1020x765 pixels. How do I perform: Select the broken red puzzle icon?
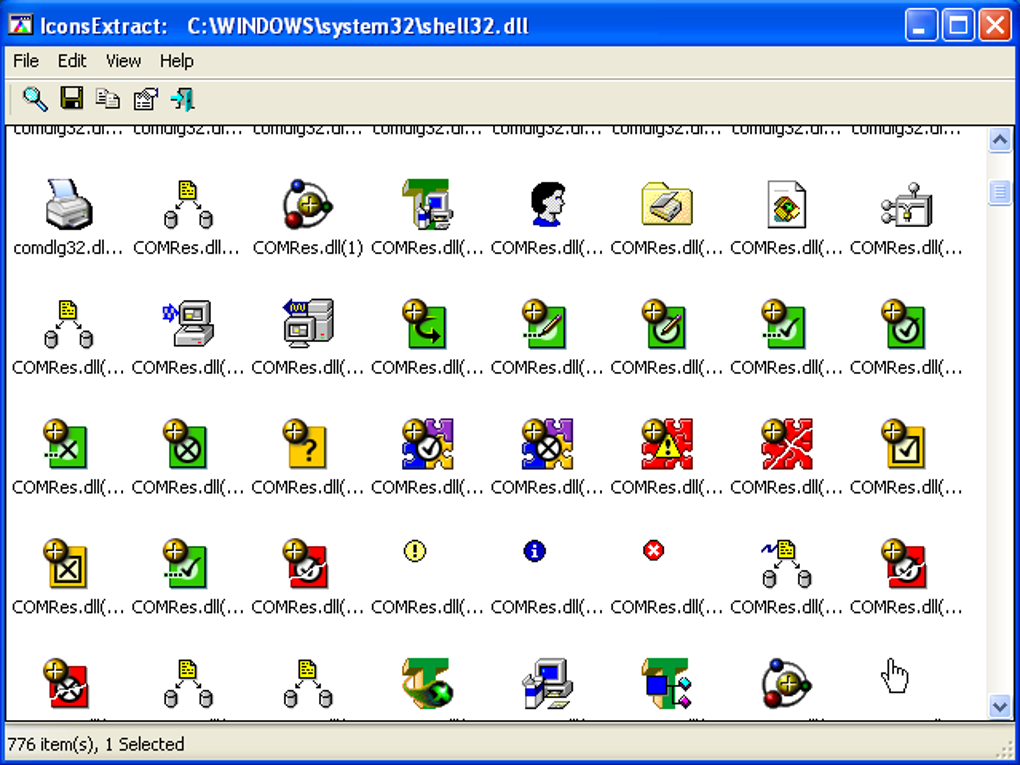pos(786,444)
